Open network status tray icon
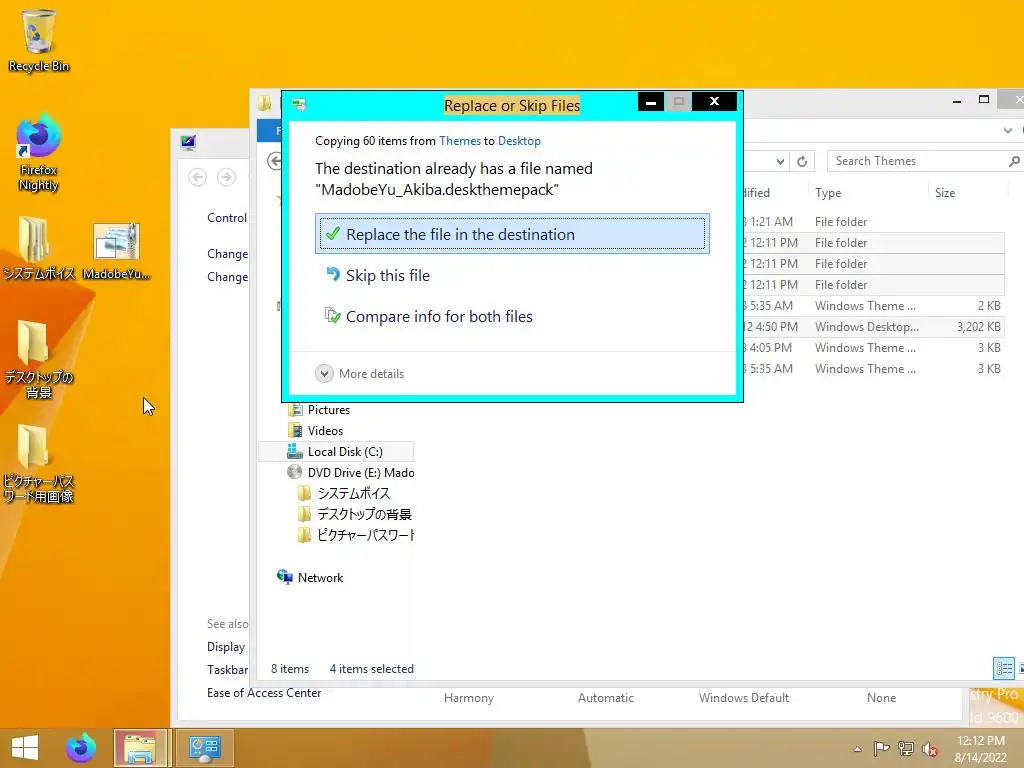The image size is (1024, 768). [906, 749]
